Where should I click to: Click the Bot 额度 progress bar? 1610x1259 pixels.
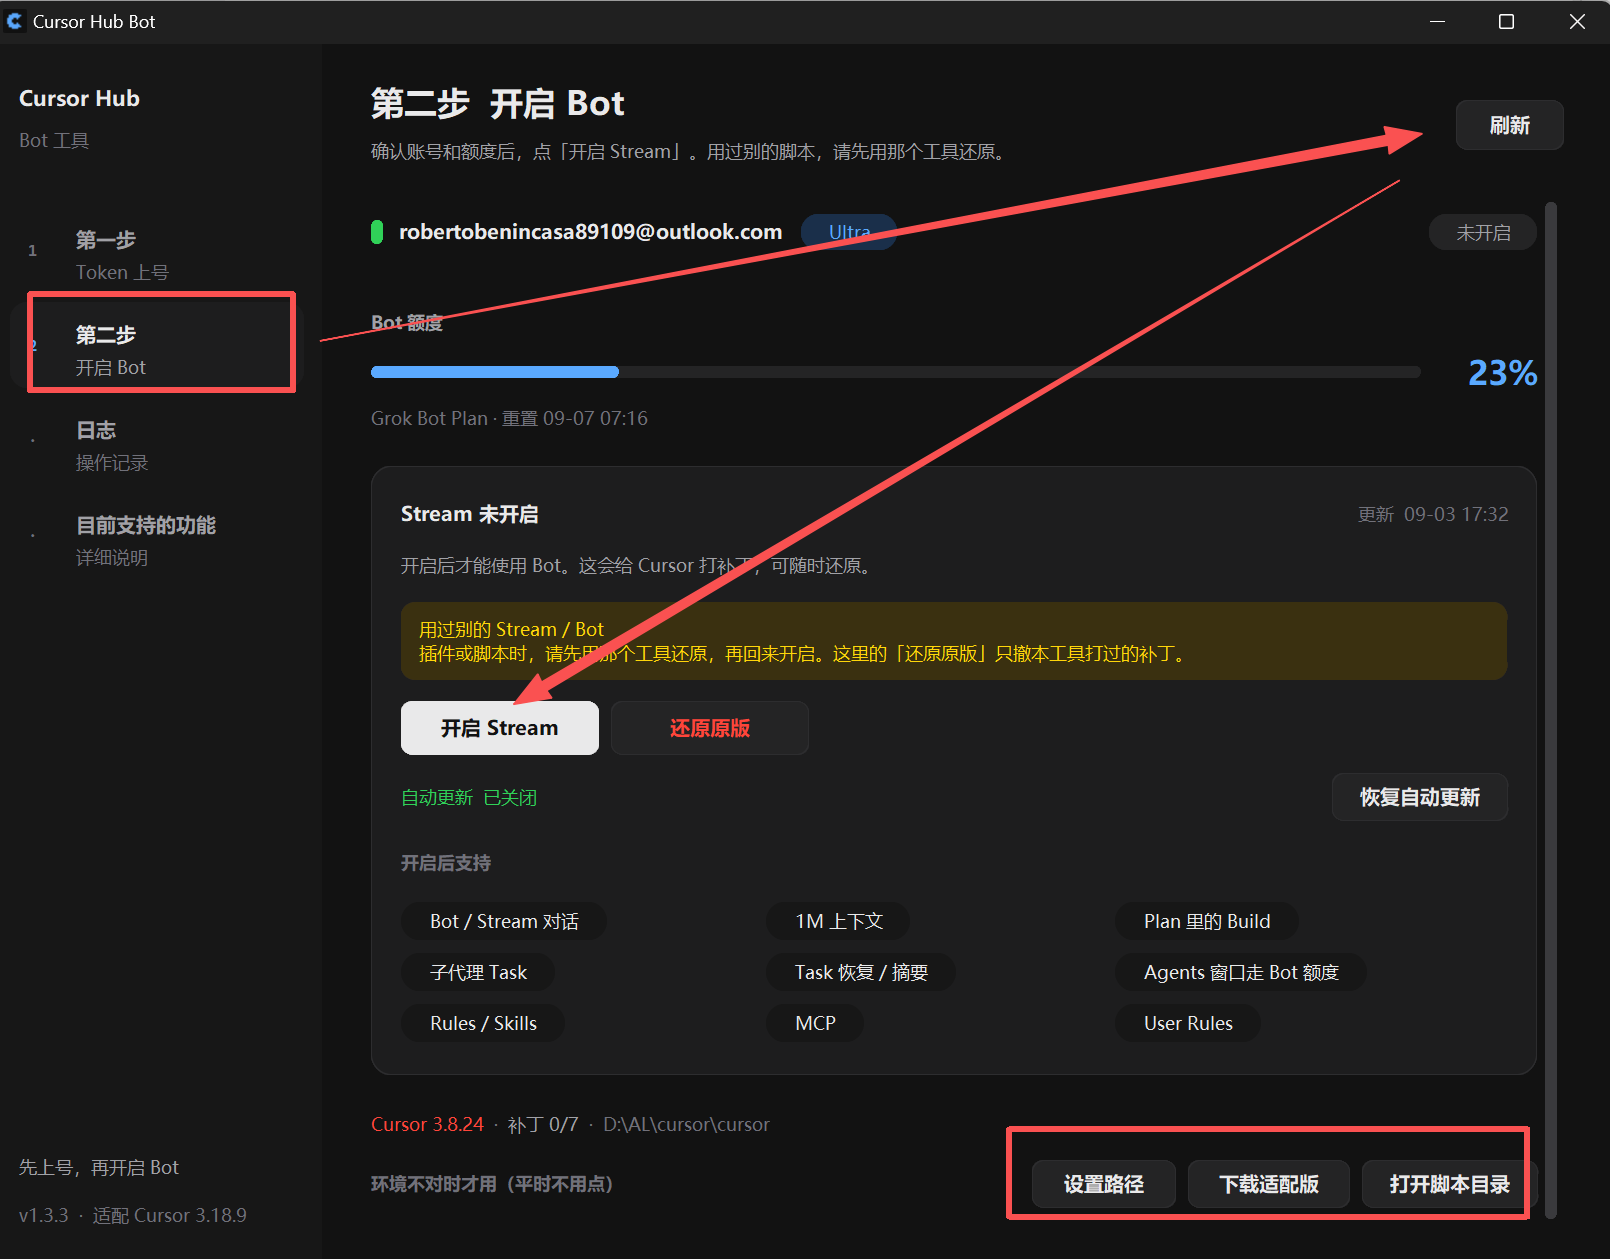(895, 372)
